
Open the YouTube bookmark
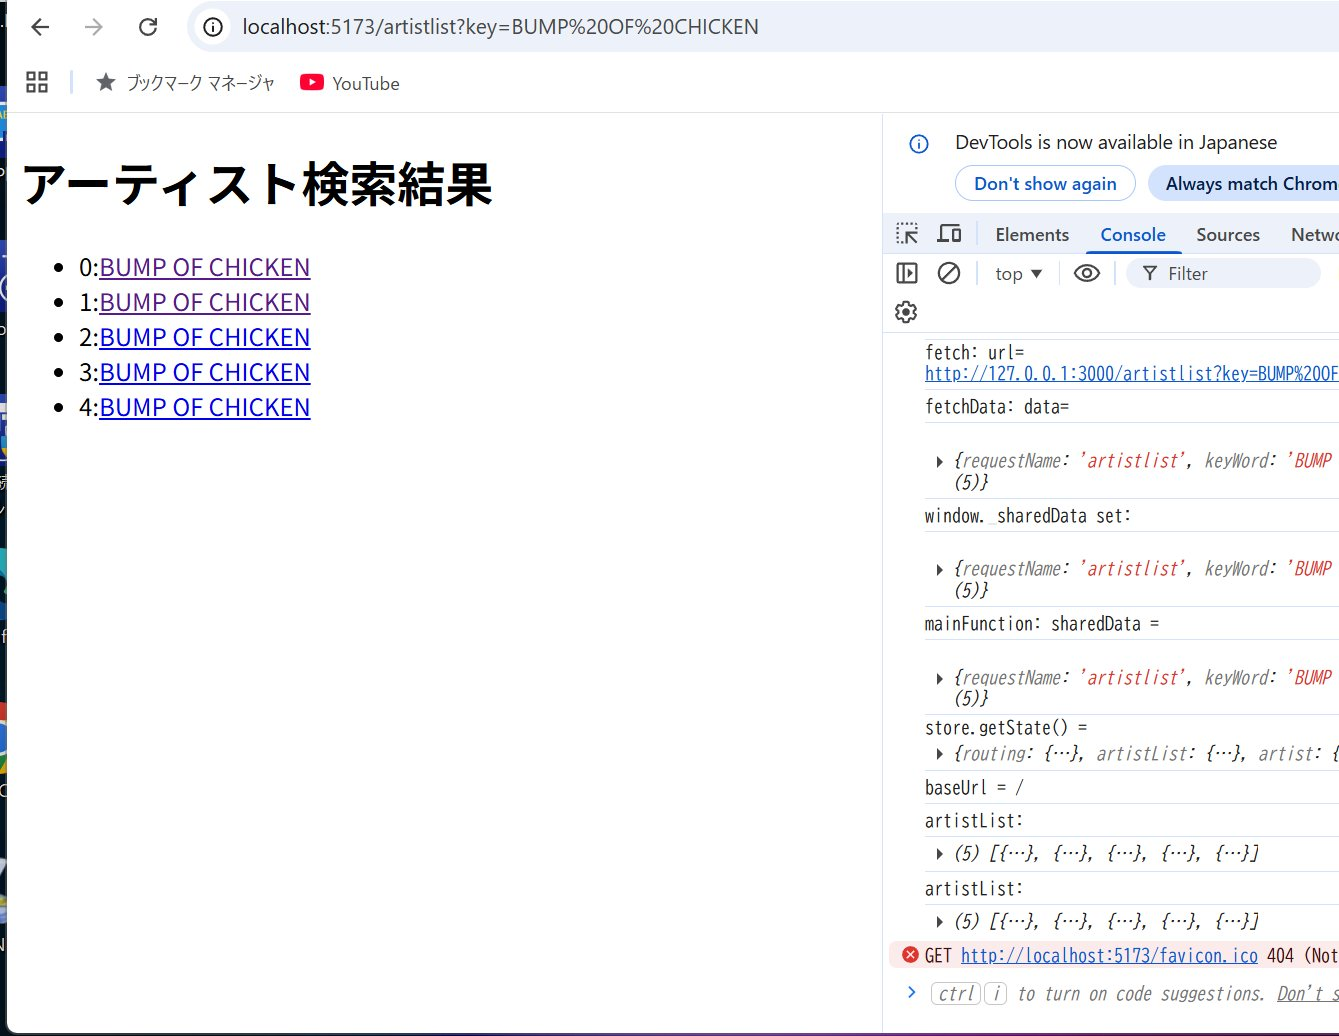pos(350,83)
